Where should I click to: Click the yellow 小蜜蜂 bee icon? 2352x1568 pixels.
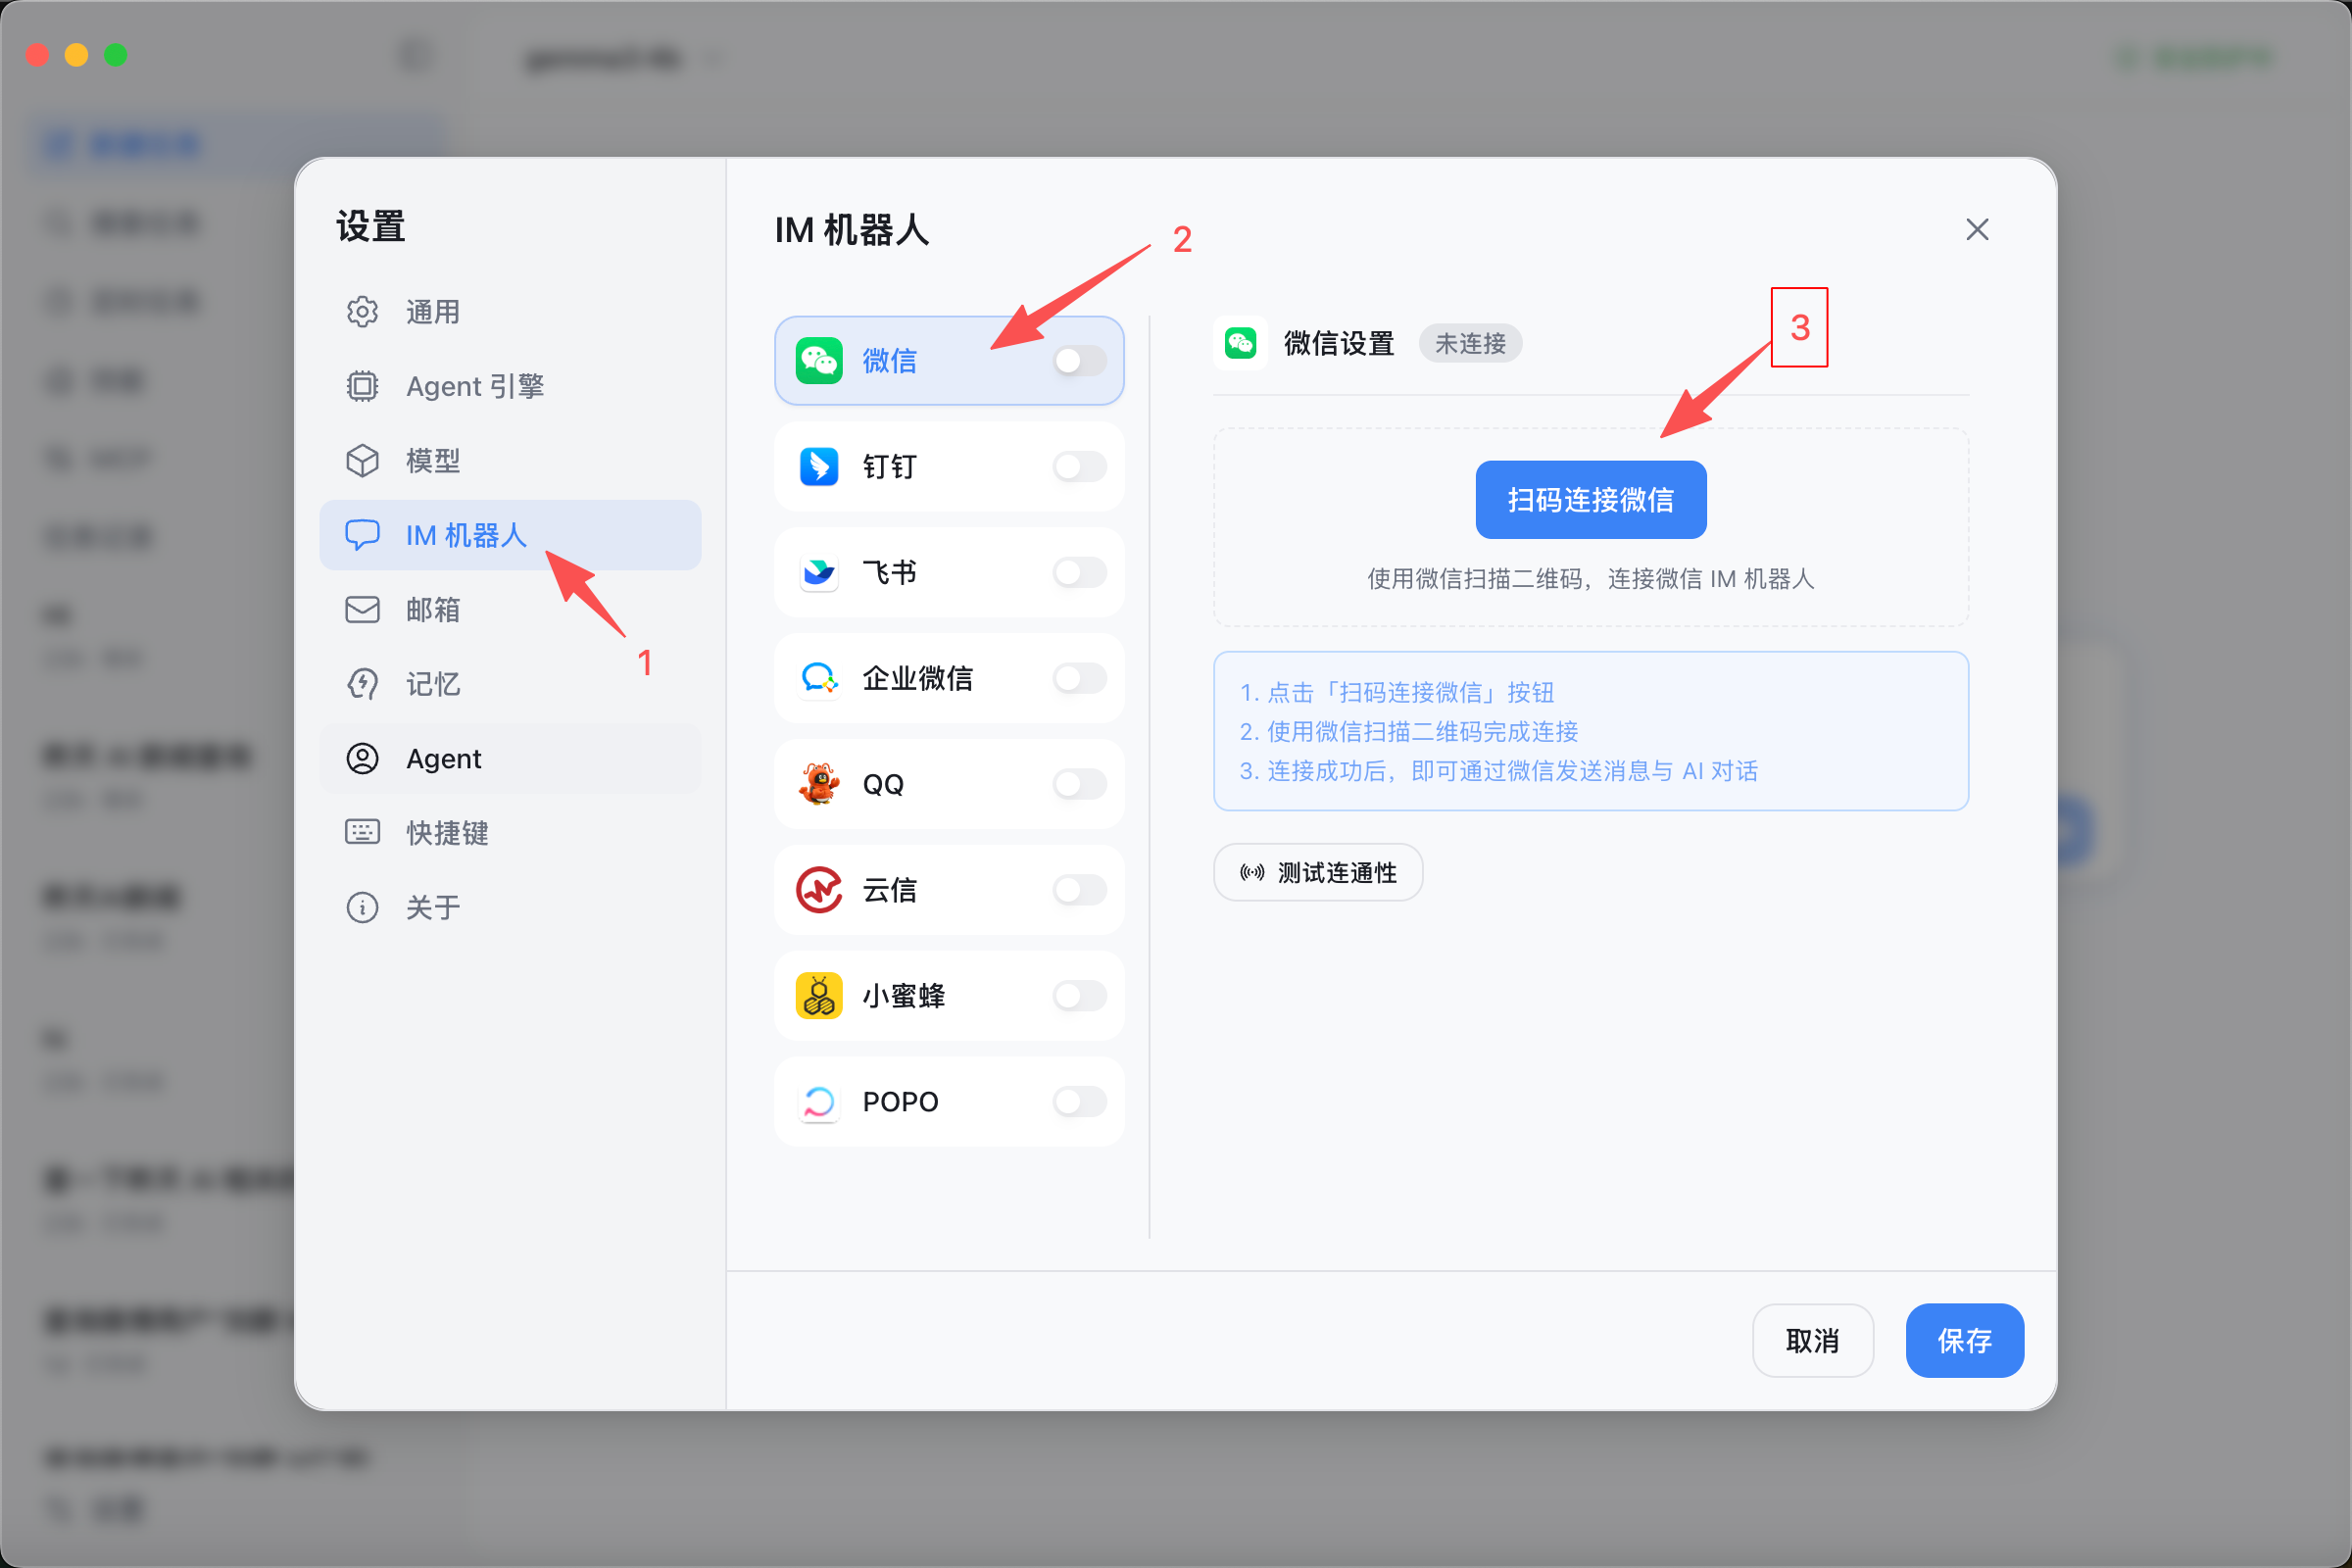819,996
